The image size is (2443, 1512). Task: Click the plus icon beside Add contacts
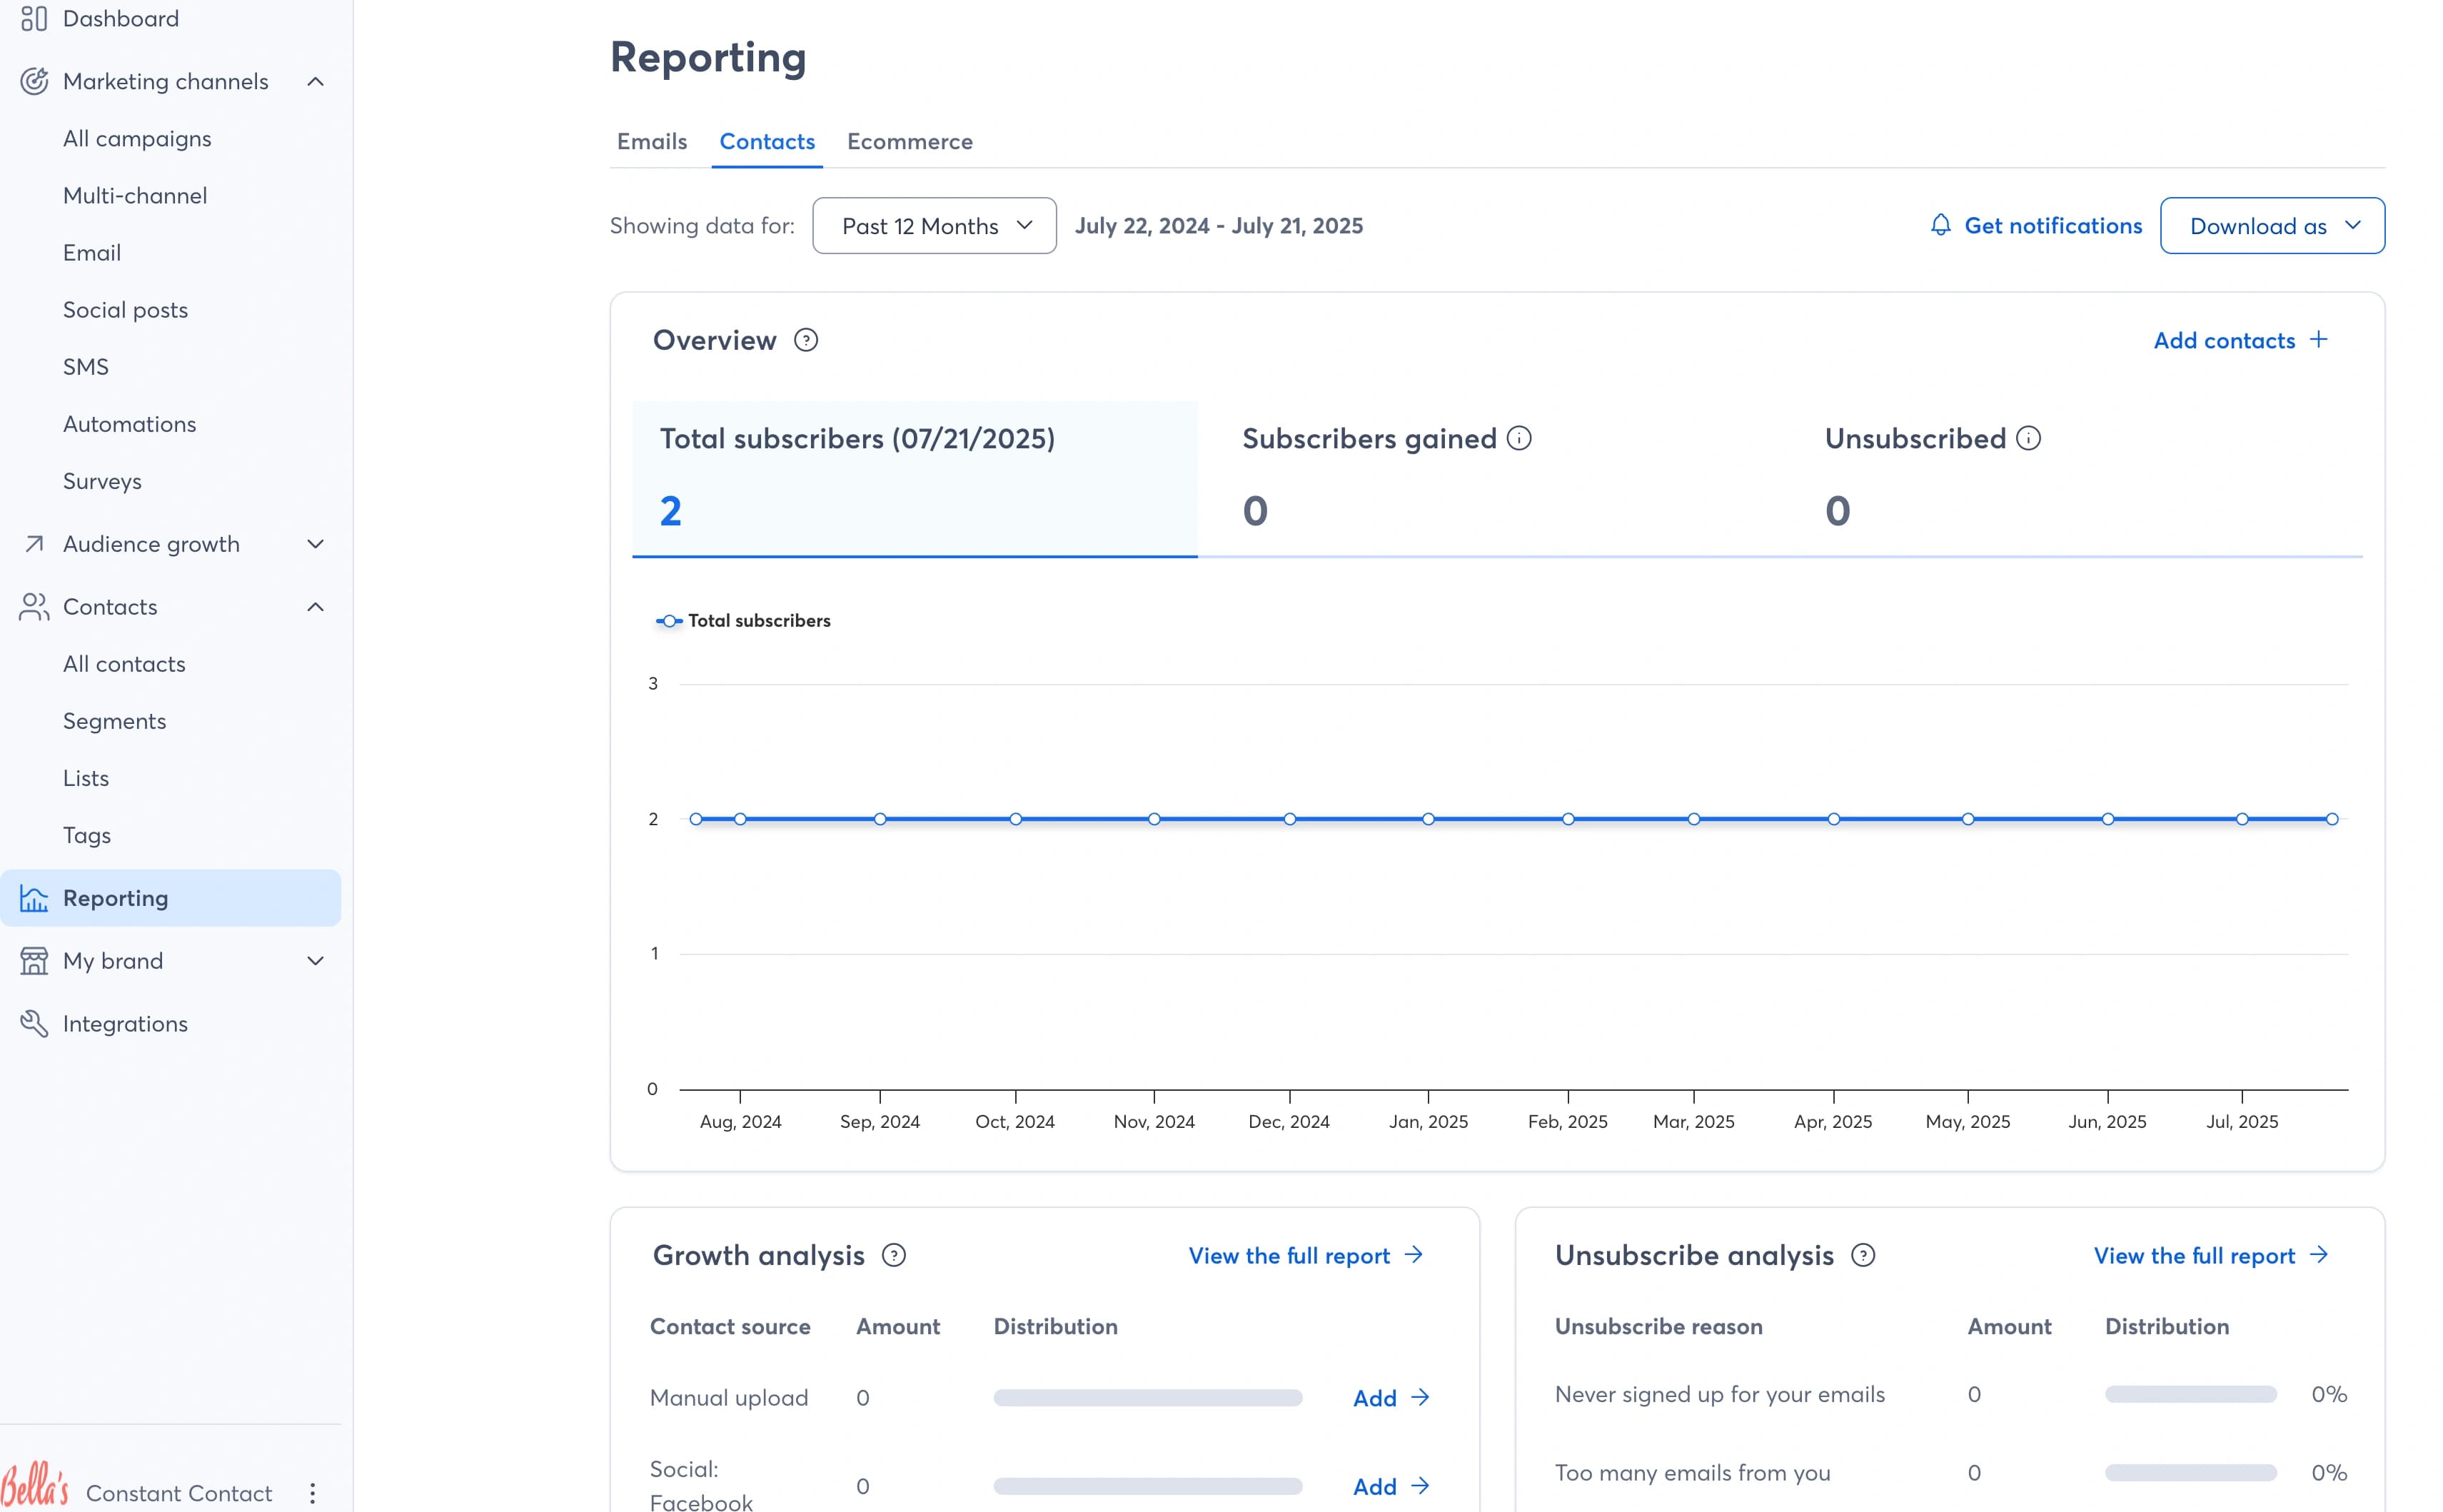2319,339
